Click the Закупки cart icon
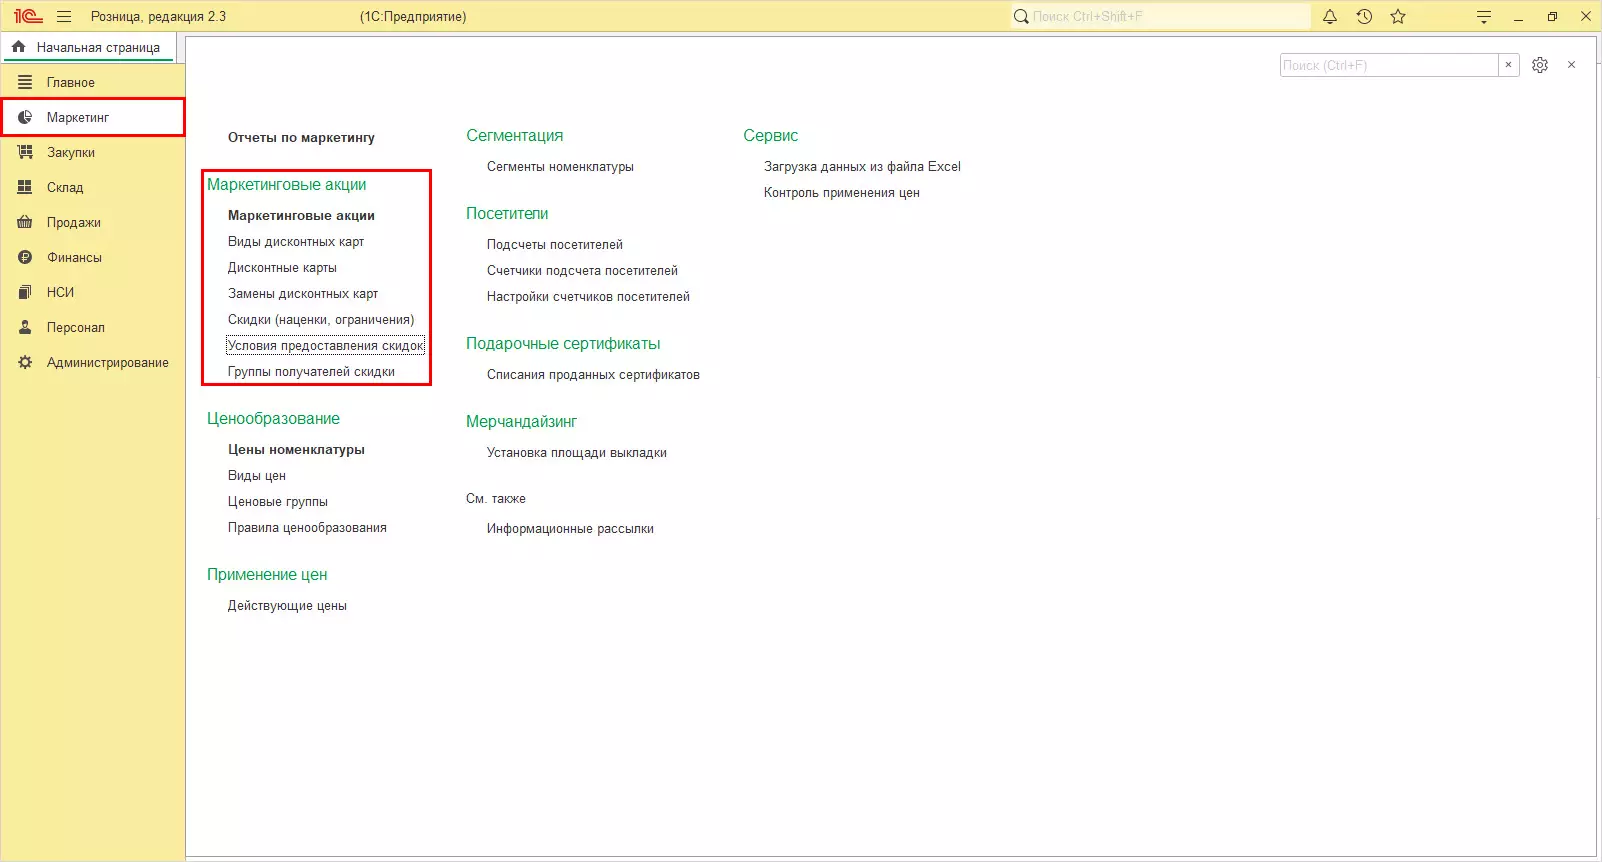1602x862 pixels. [25, 152]
